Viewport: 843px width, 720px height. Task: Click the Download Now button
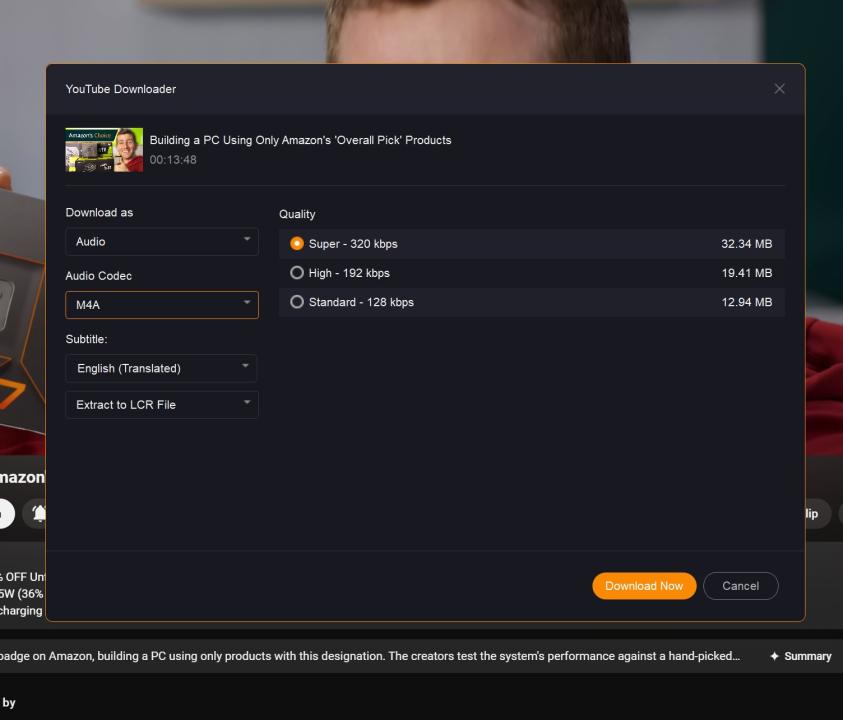[x=644, y=586]
